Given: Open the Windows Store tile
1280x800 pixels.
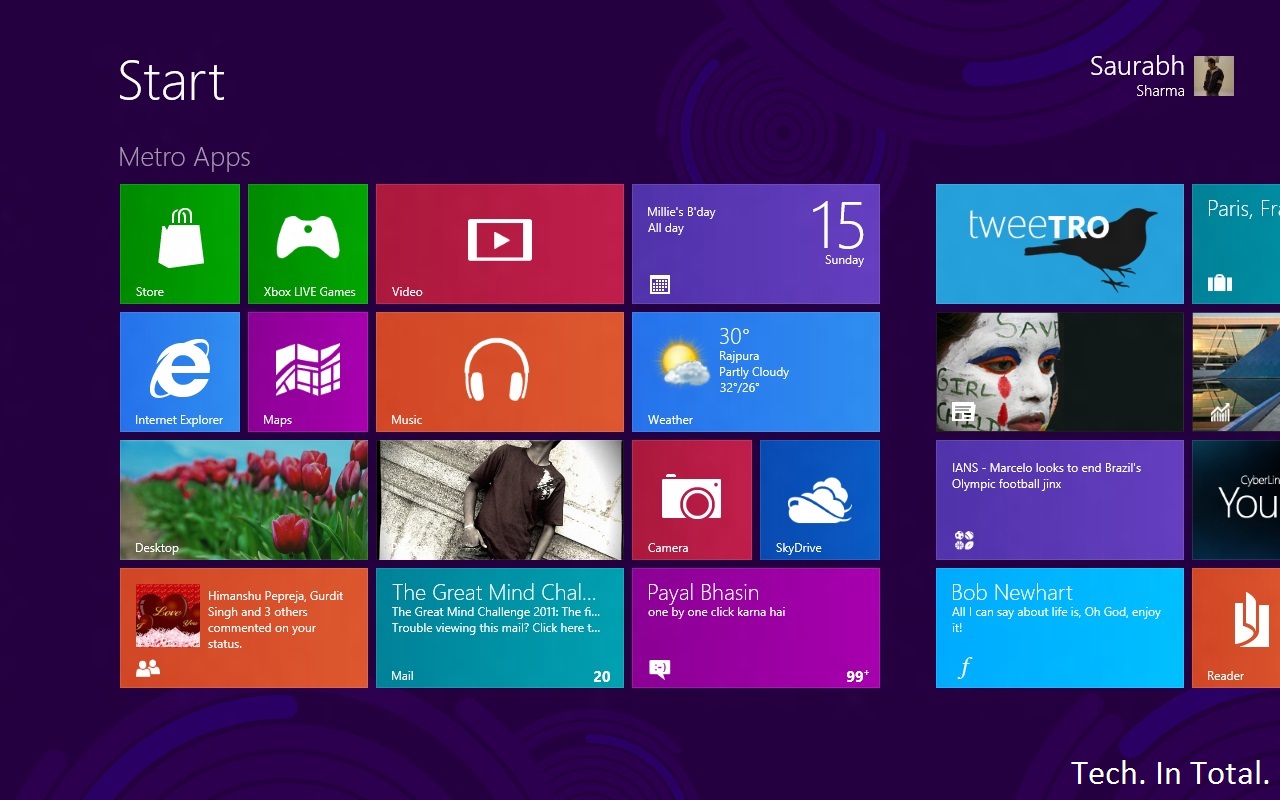Looking at the screenshot, I should 180,243.
